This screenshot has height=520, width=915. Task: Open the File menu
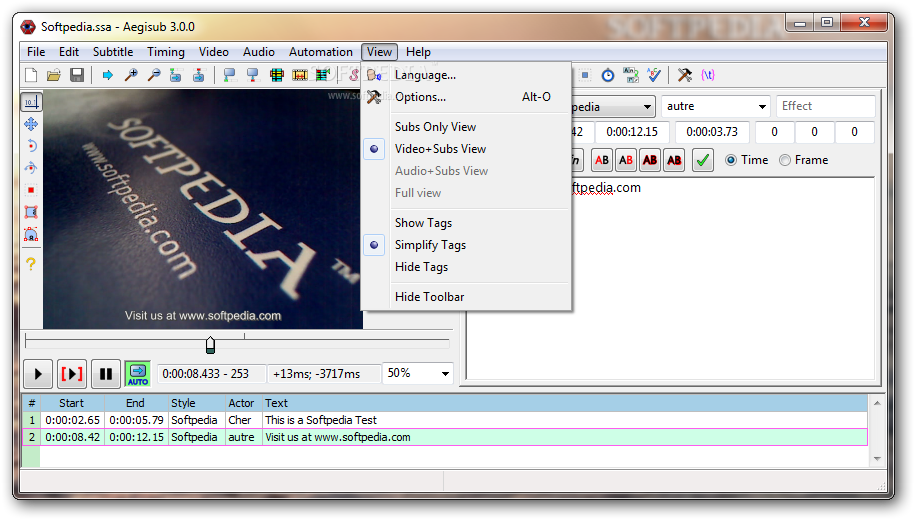point(36,52)
